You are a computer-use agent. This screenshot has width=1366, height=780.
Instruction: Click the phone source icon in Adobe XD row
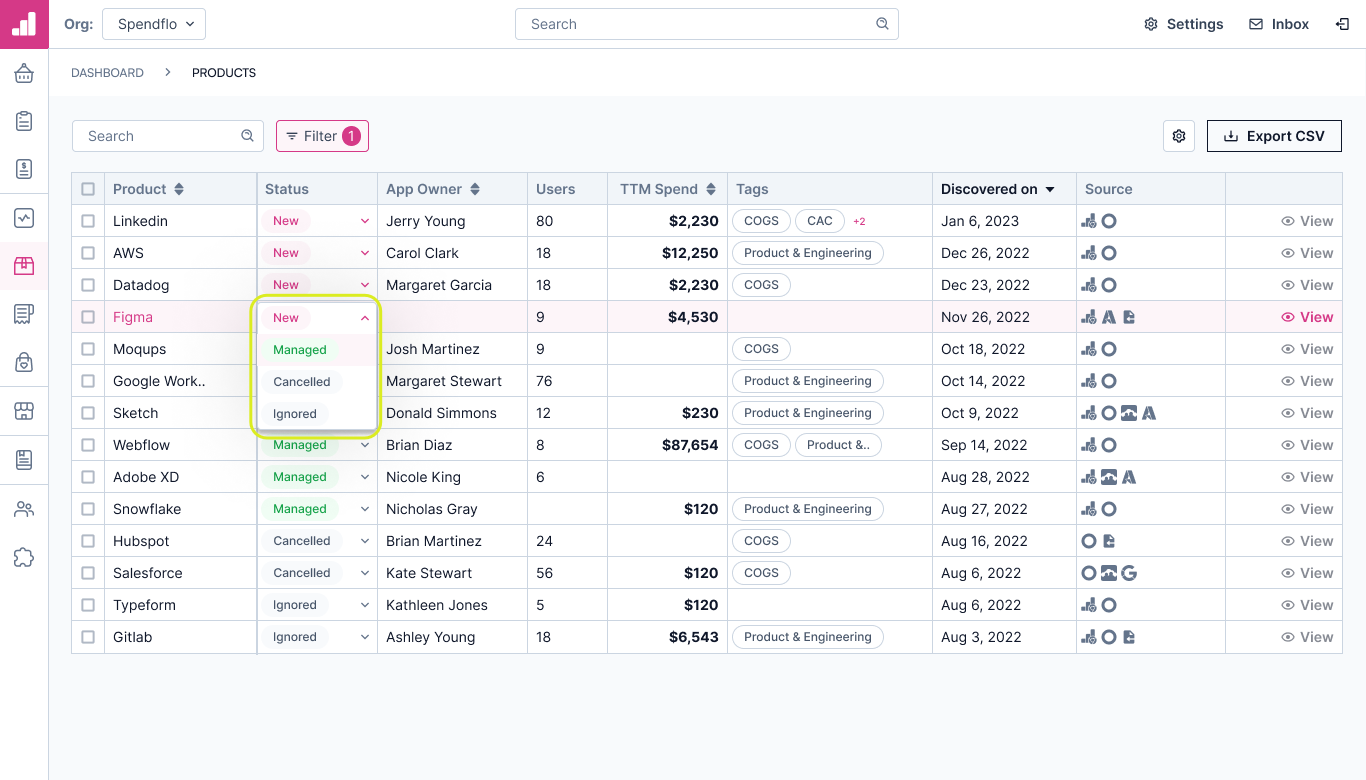(x=1109, y=477)
